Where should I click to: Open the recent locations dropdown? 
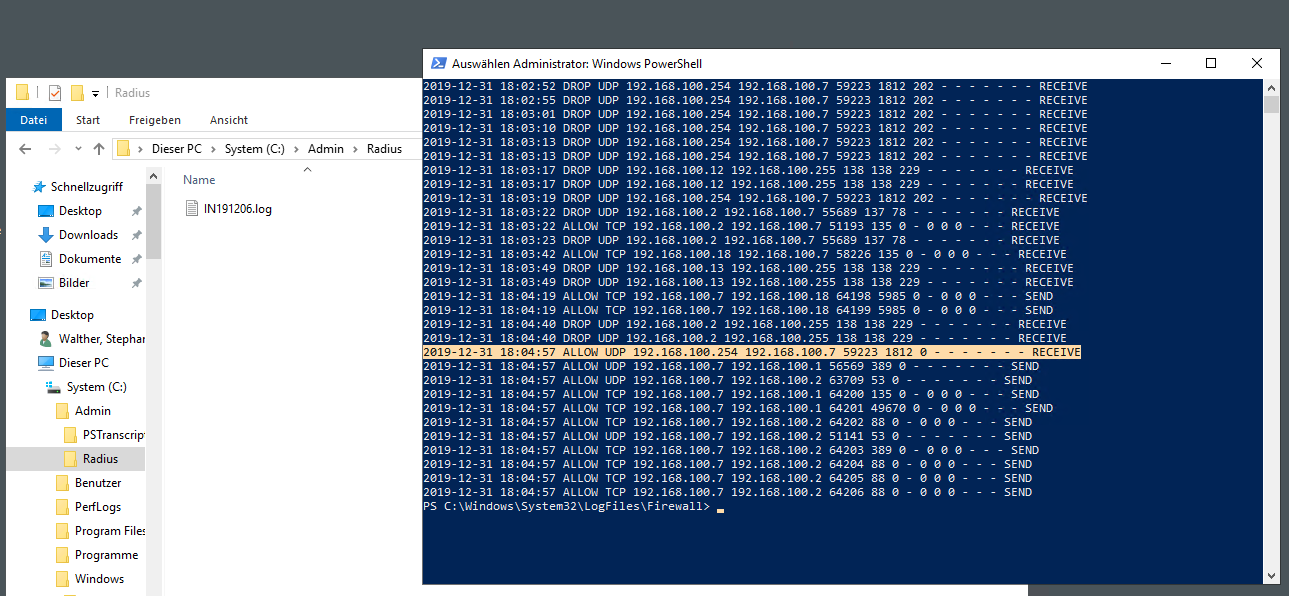click(x=78, y=150)
